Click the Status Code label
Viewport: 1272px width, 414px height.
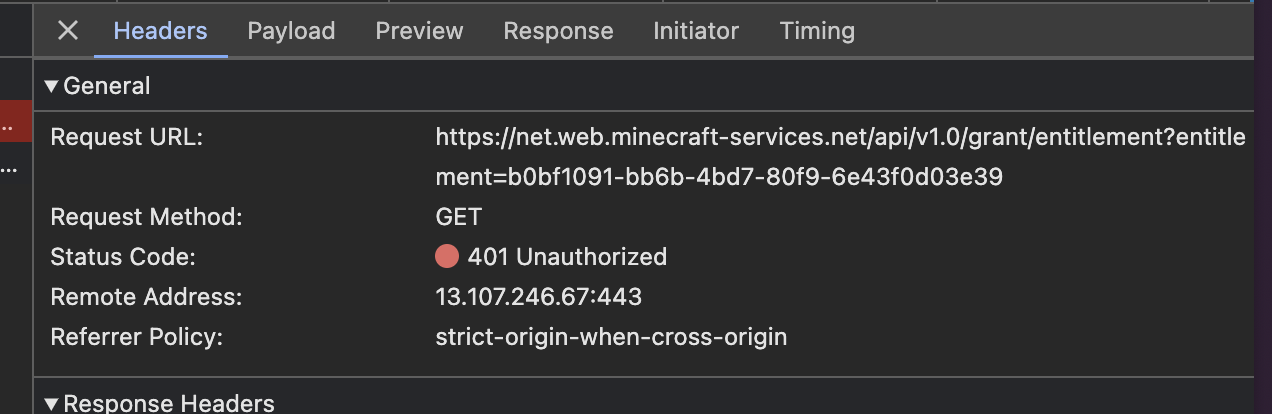tap(122, 257)
